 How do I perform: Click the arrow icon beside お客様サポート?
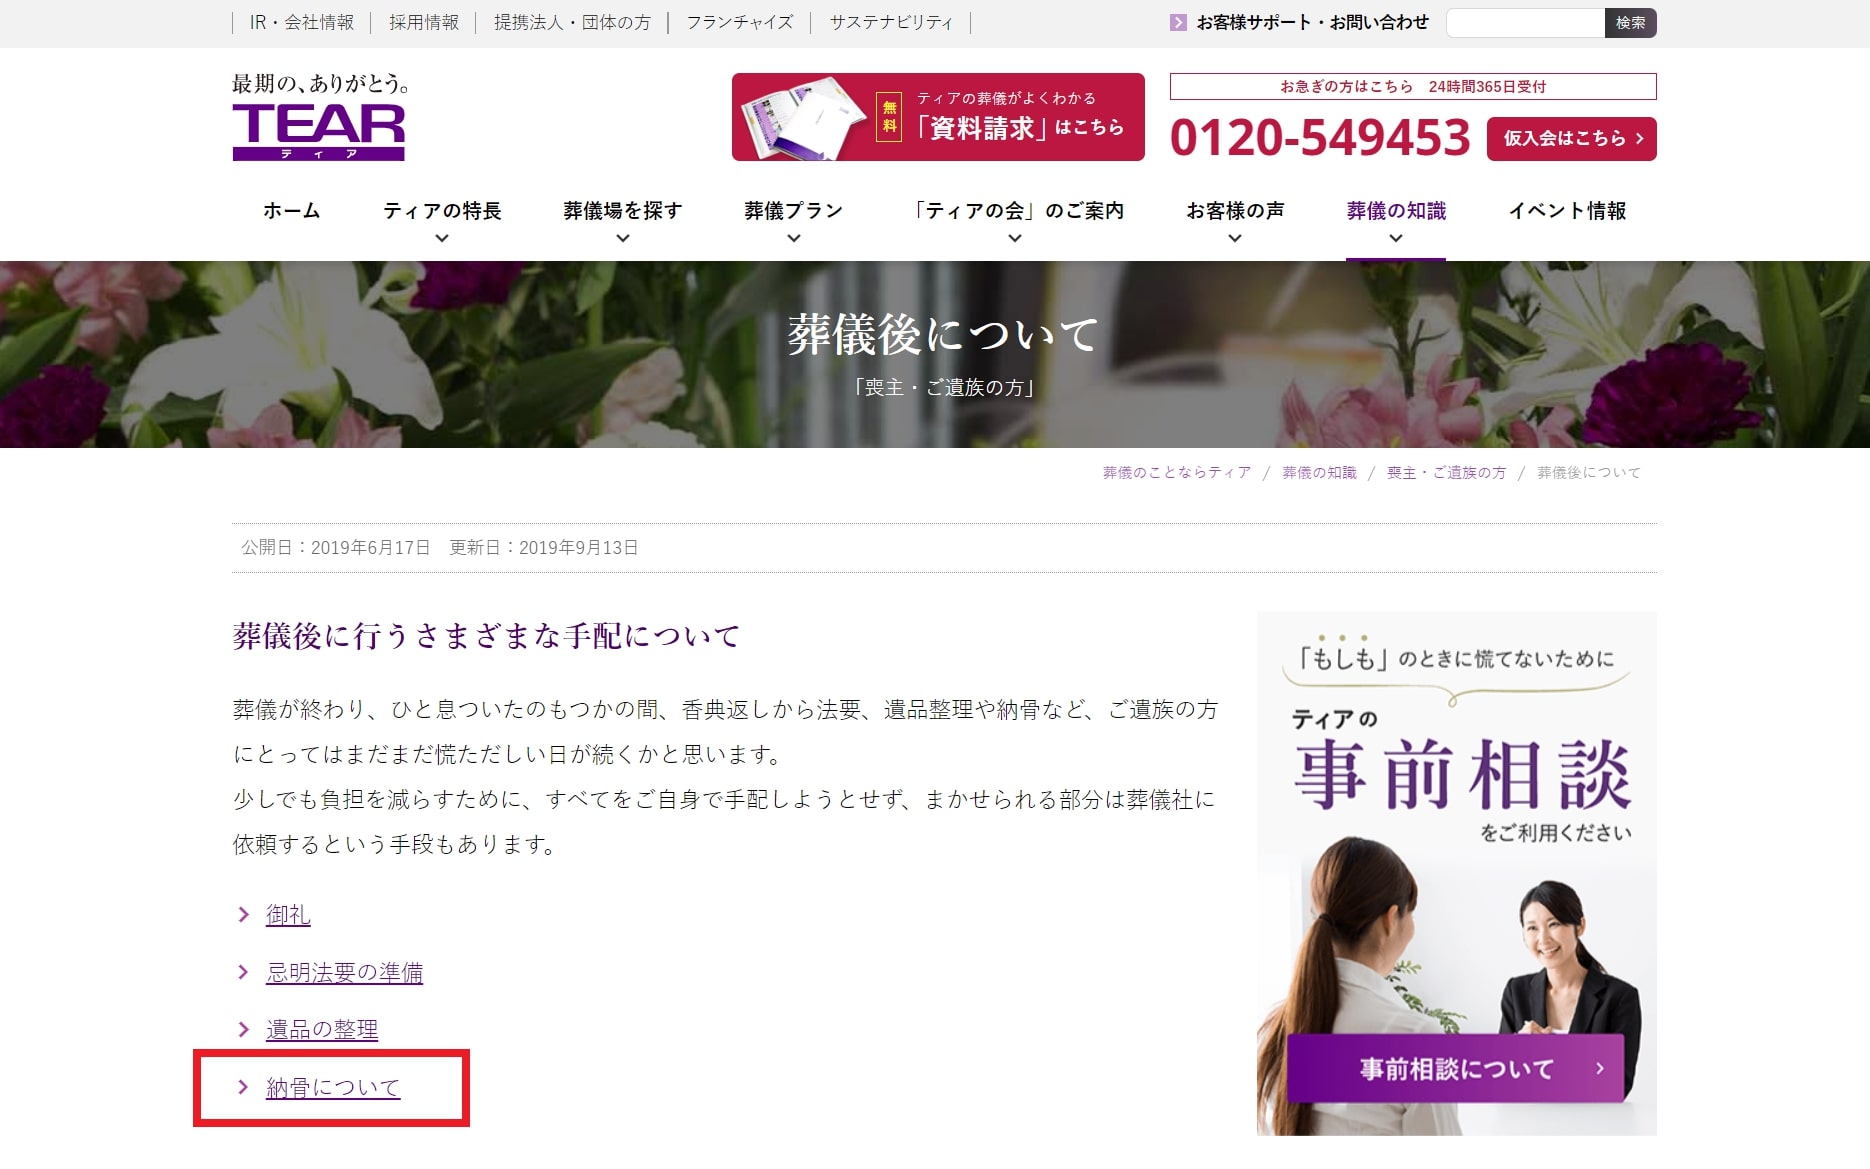(x=1178, y=23)
